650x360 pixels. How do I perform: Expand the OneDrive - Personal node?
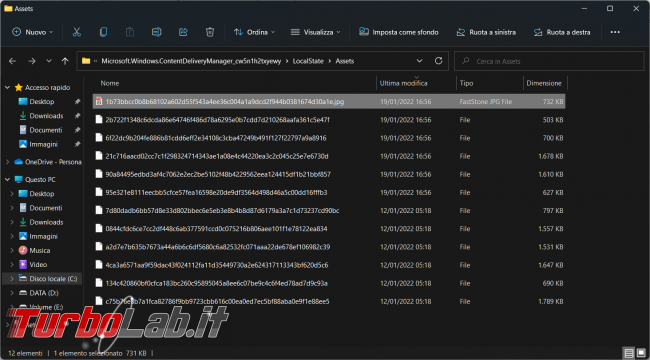coord(7,162)
